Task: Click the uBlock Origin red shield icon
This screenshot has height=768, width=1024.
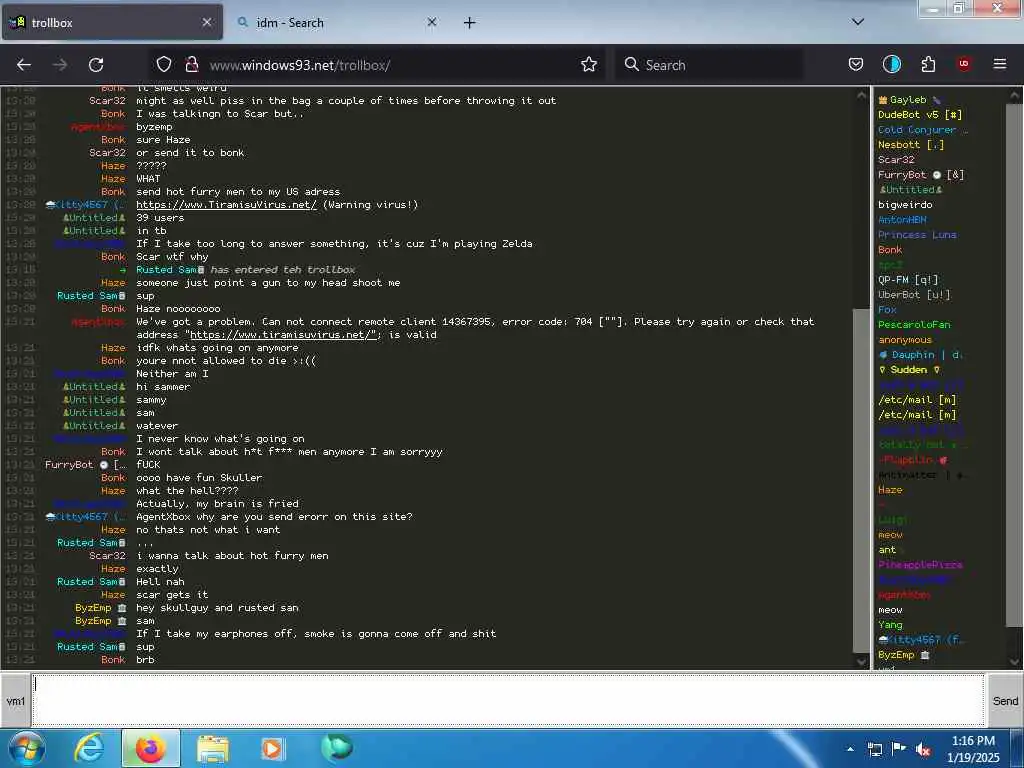Action: (964, 64)
